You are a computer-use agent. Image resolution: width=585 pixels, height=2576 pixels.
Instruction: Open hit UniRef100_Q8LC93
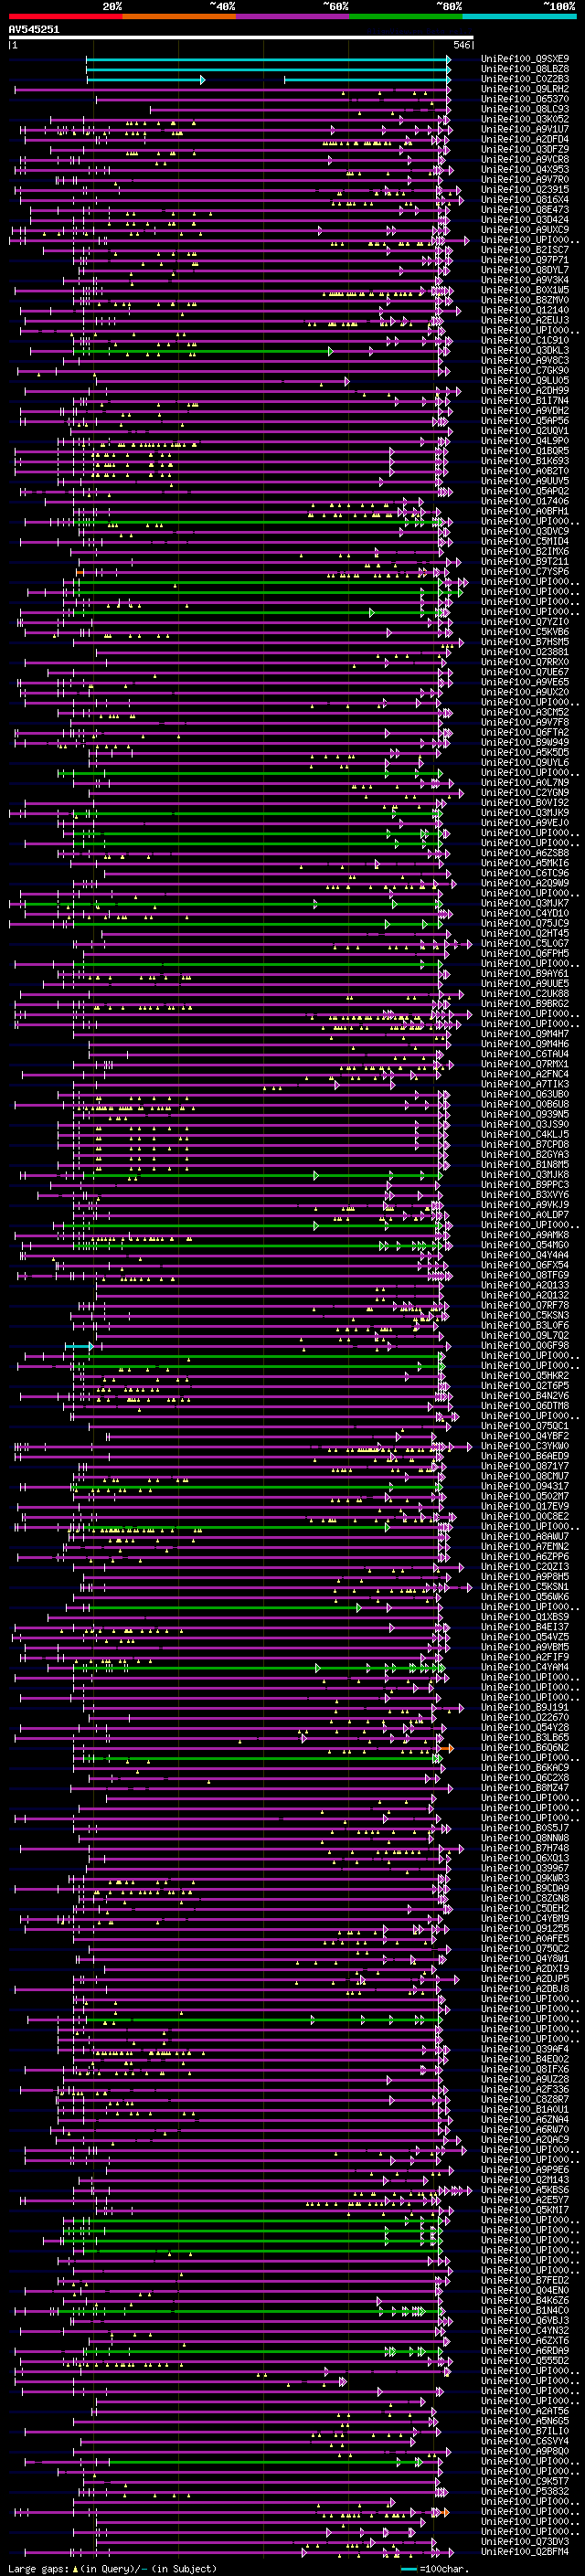pos(525,109)
